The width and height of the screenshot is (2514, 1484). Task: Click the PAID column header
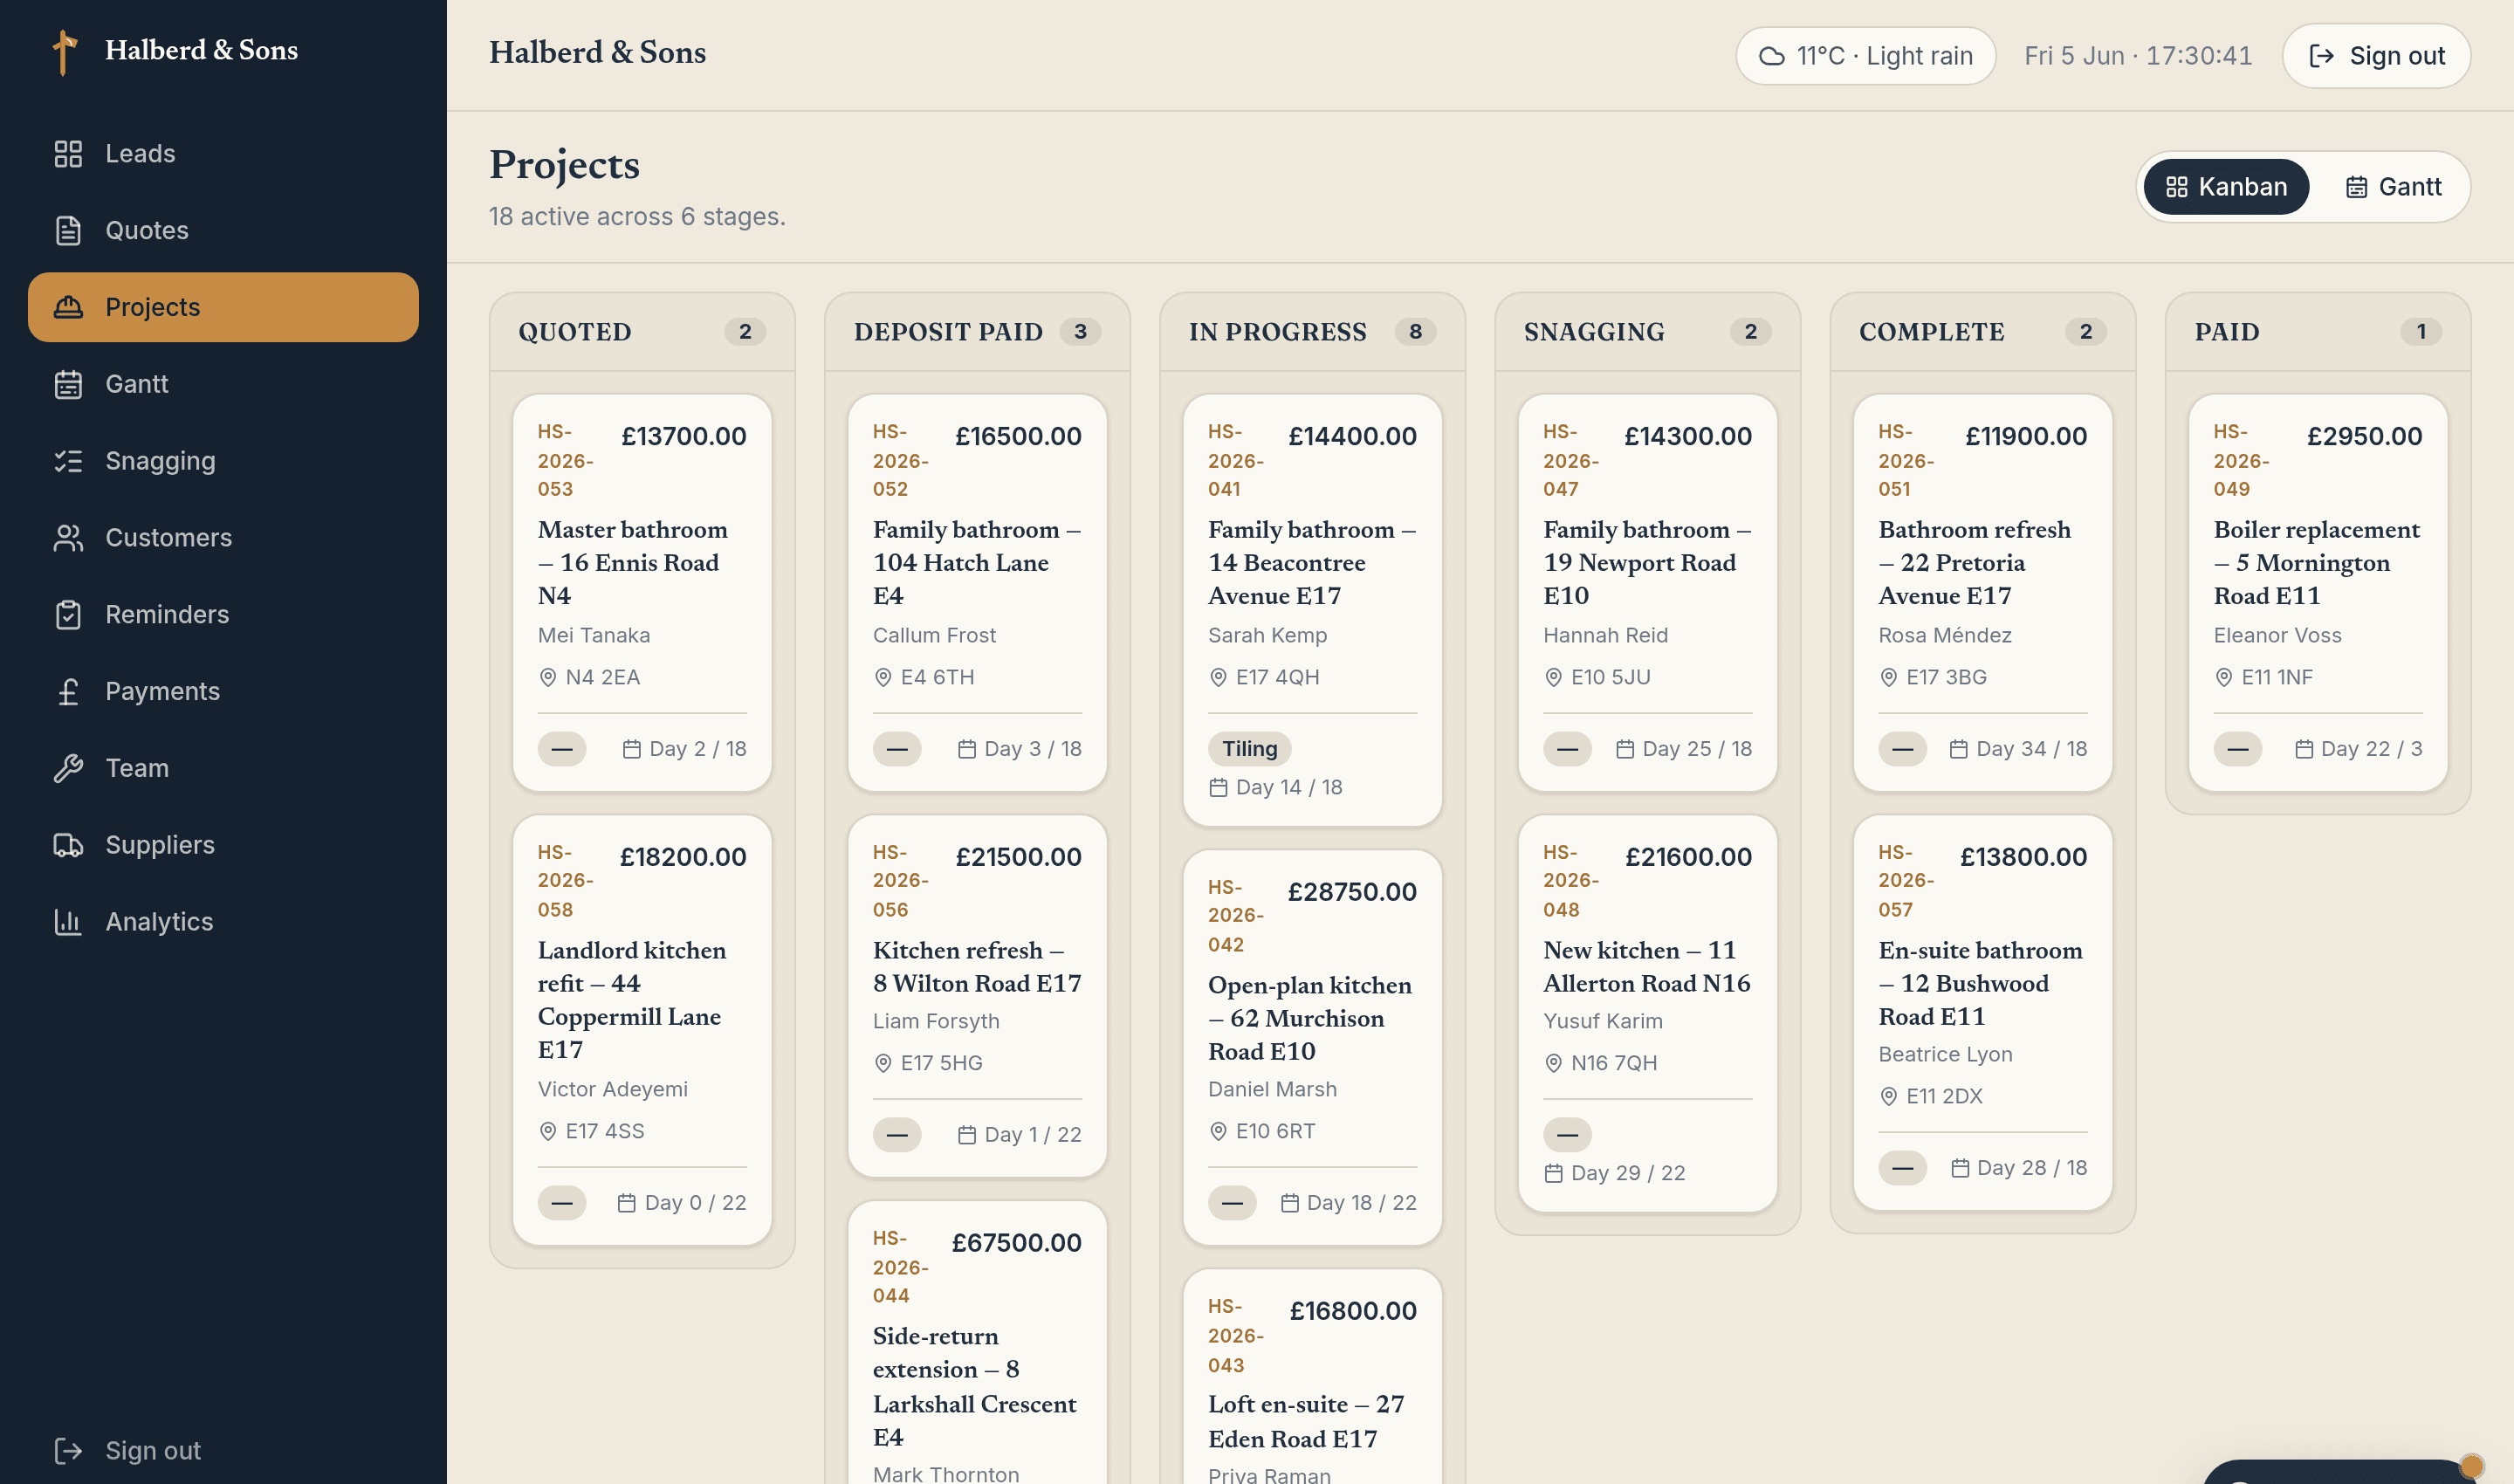coord(2318,332)
